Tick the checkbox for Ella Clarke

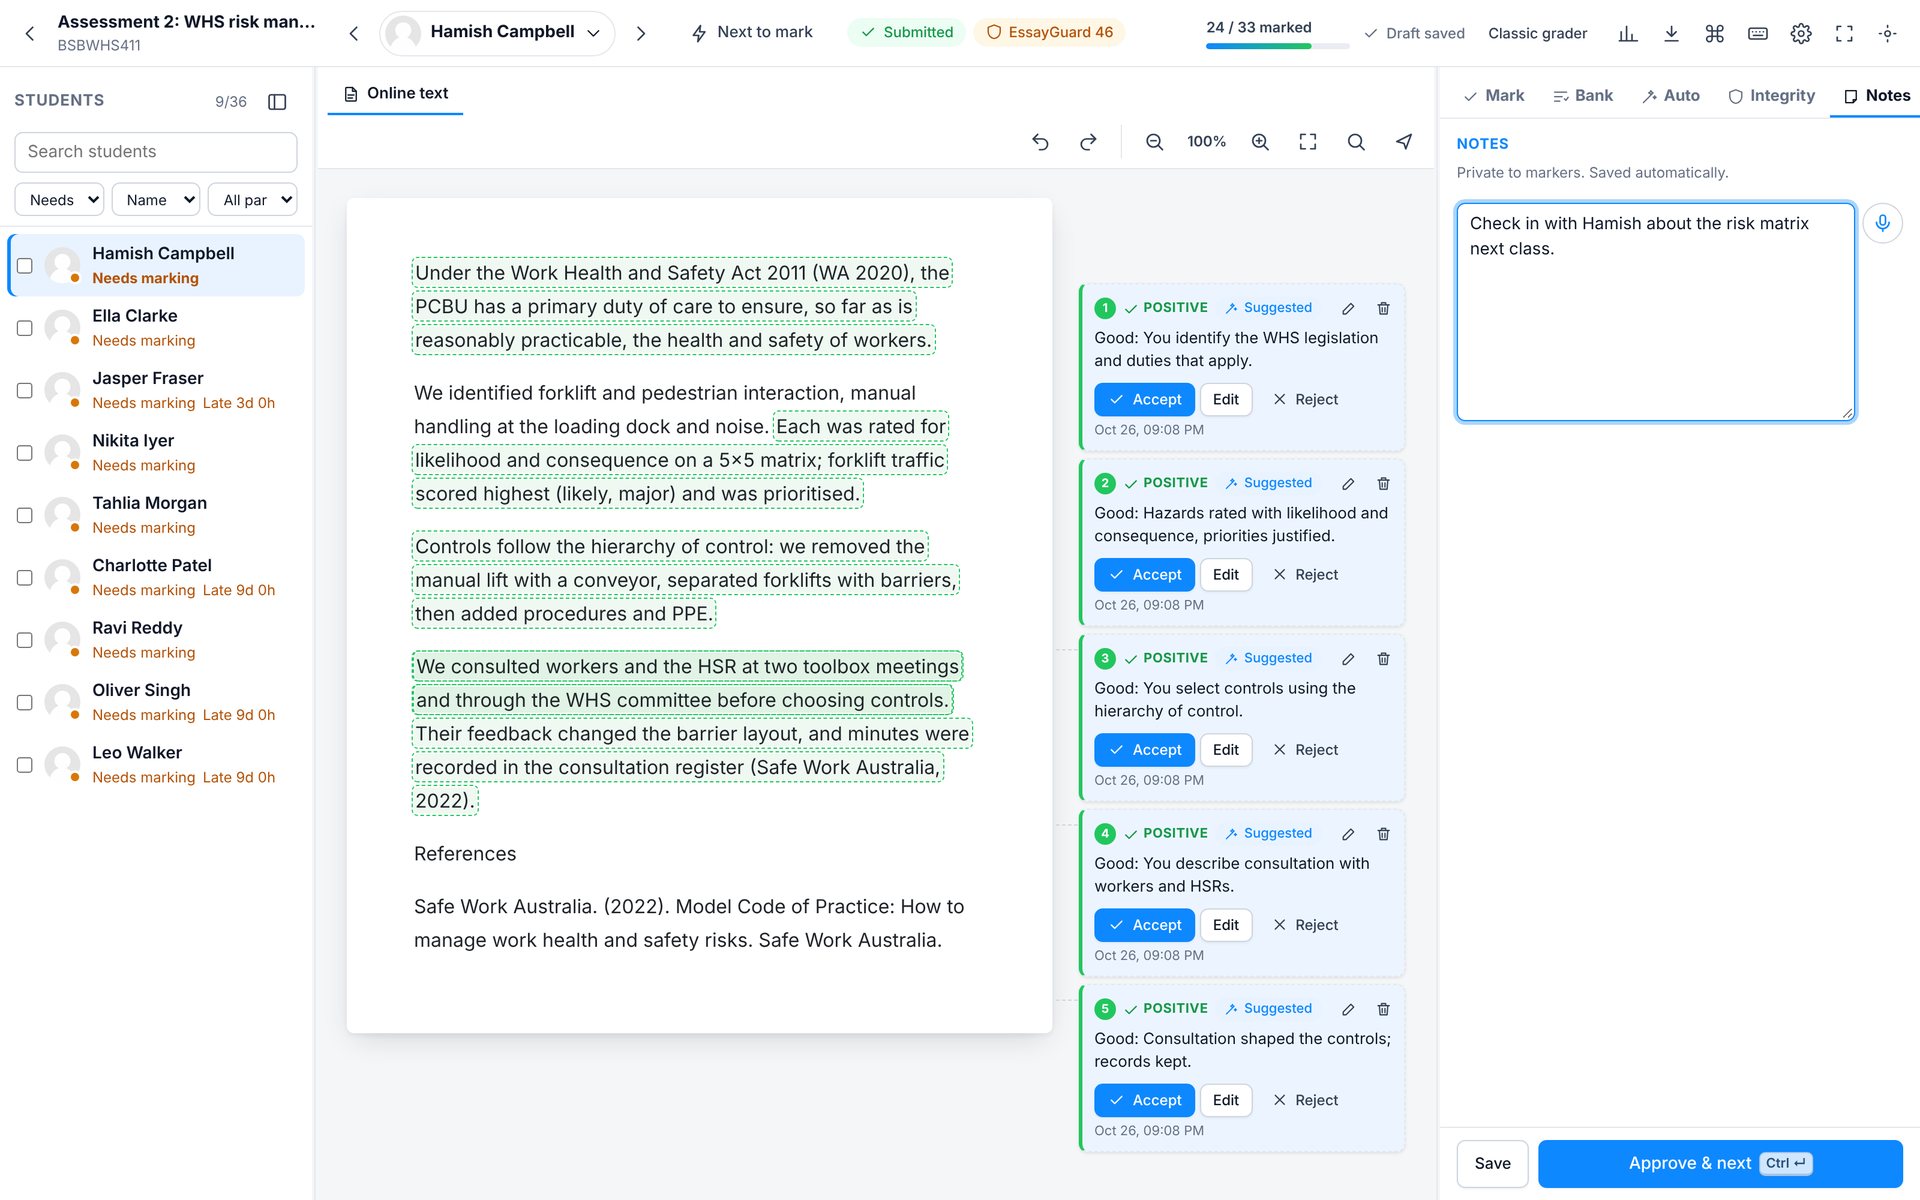click(25, 328)
